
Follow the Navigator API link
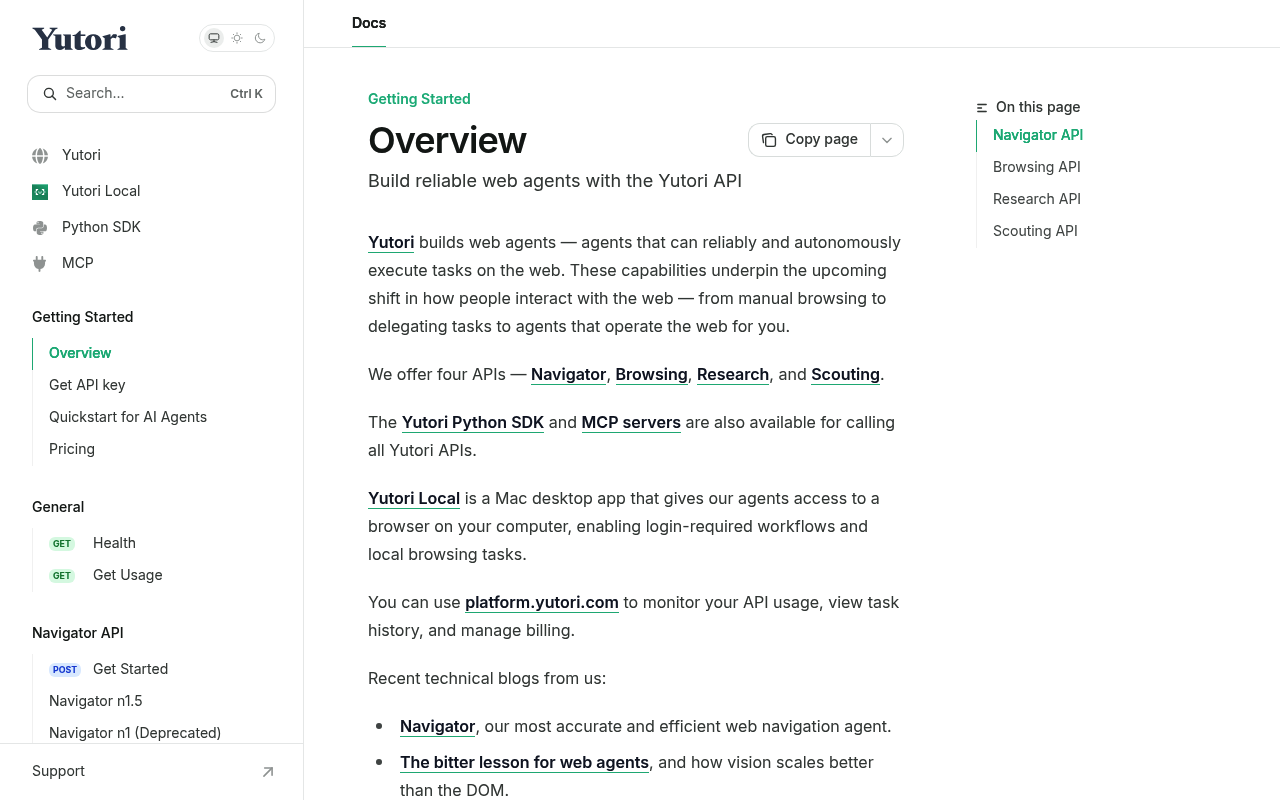point(569,374)
